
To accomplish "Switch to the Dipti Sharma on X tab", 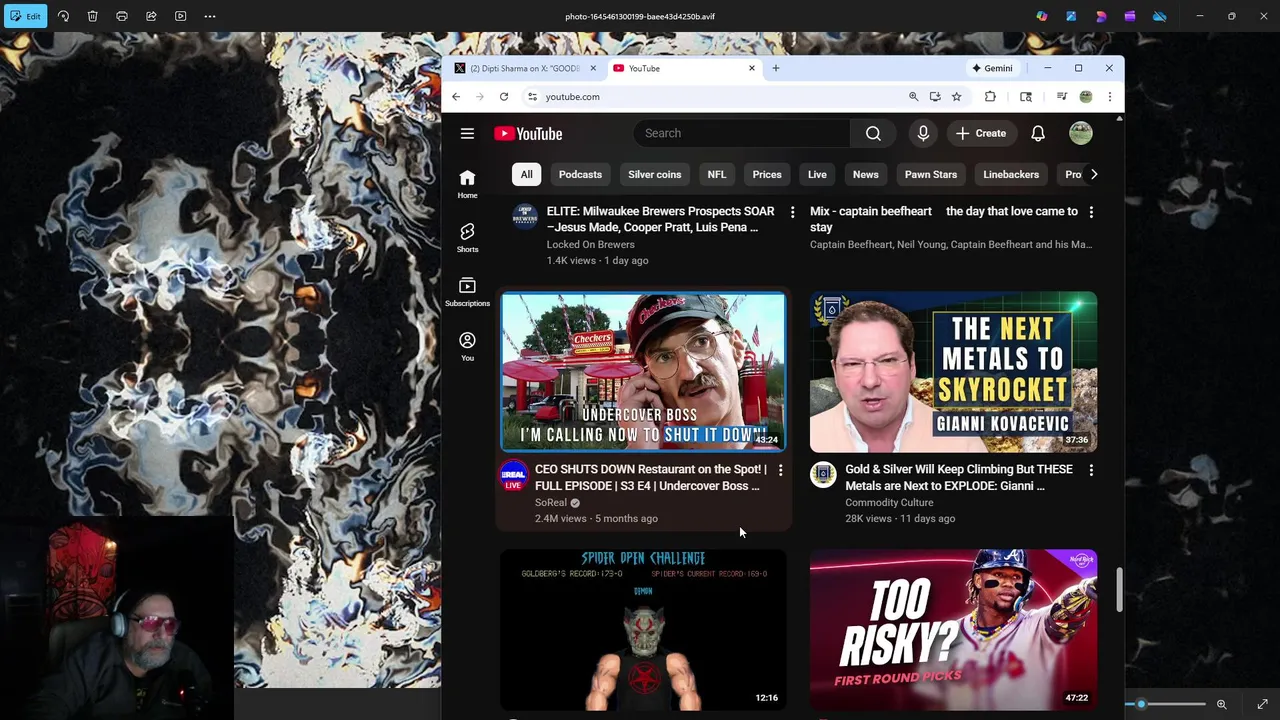I will (526, 68).
